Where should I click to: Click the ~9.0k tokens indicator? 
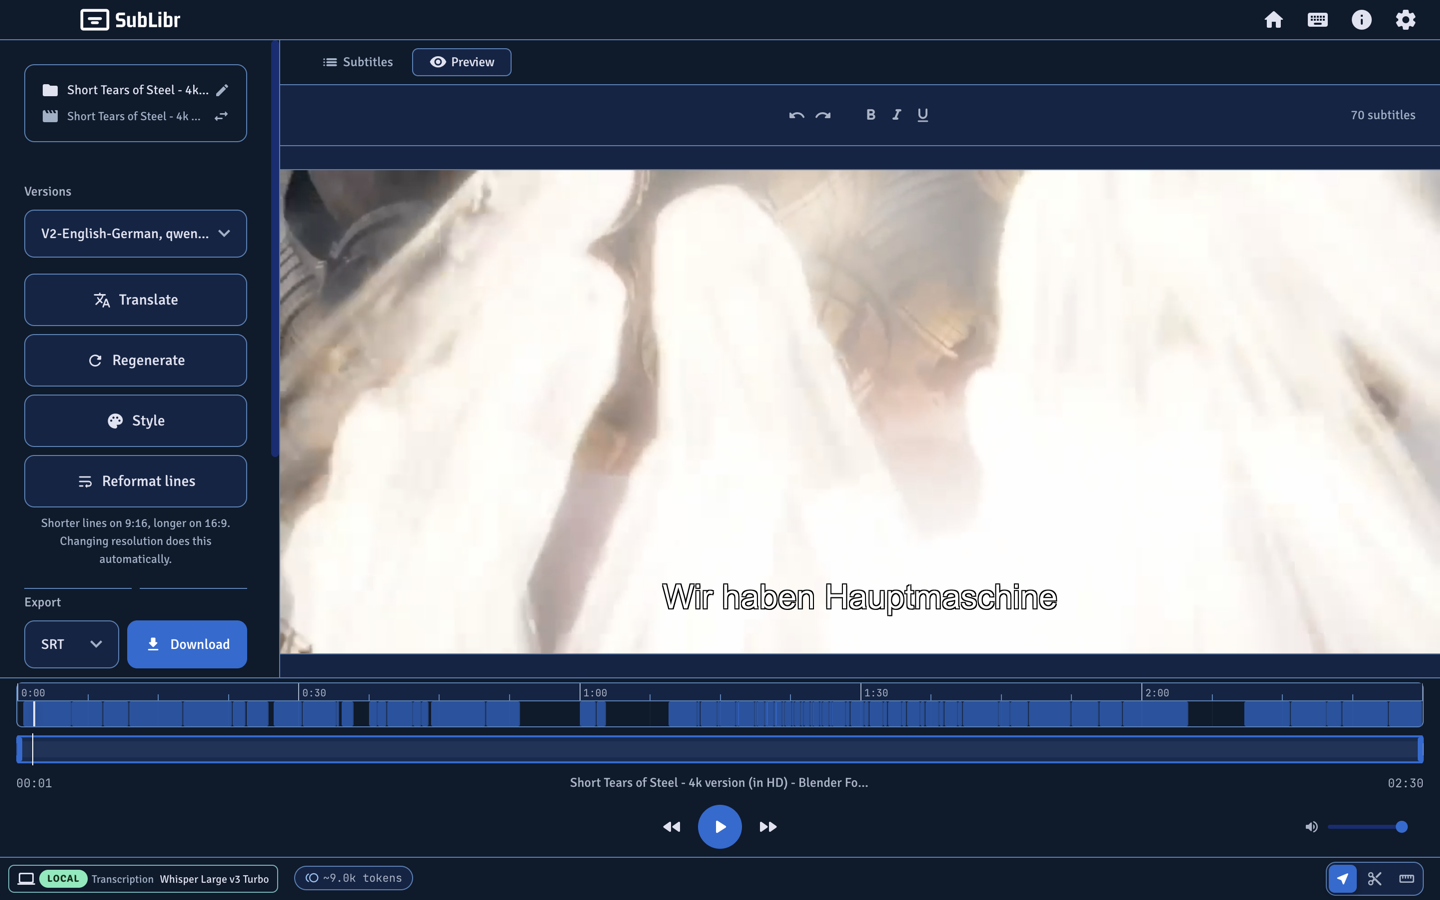353,878
